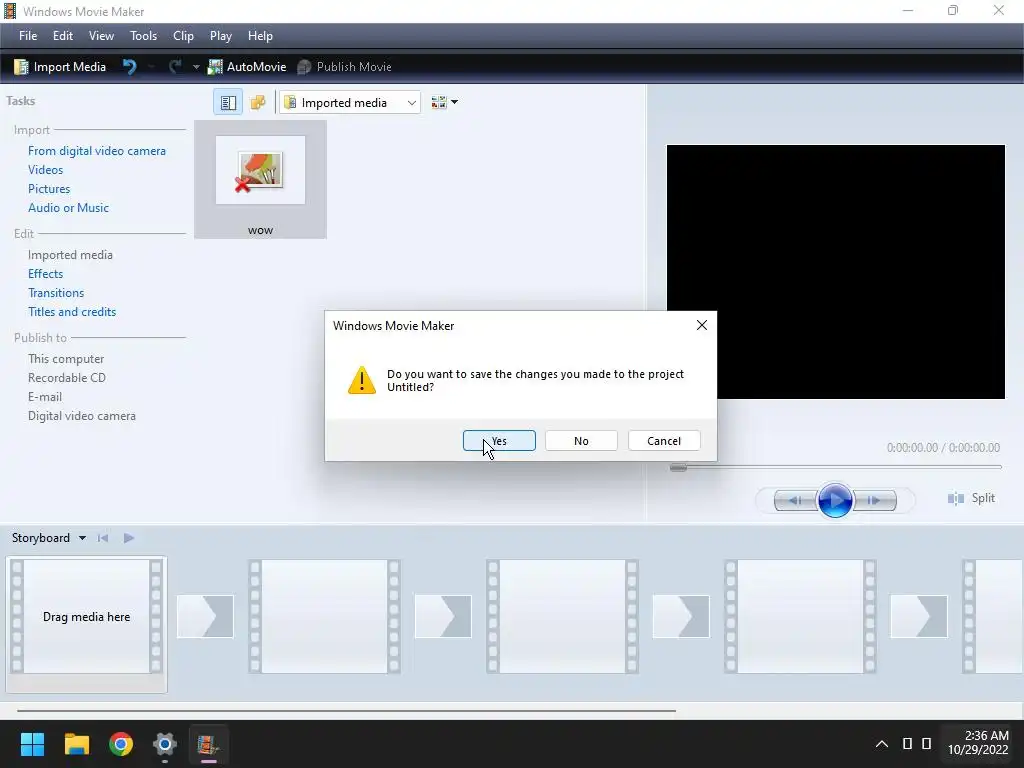This screenshot has height=768, width=1024.
Task: Click This computer under Publish to
Action: coord(66,359)
